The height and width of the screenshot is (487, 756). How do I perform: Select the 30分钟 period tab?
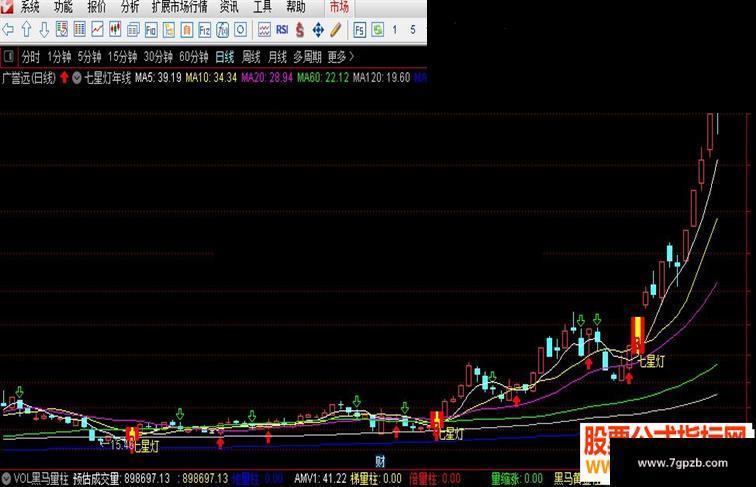click(158, 57)
